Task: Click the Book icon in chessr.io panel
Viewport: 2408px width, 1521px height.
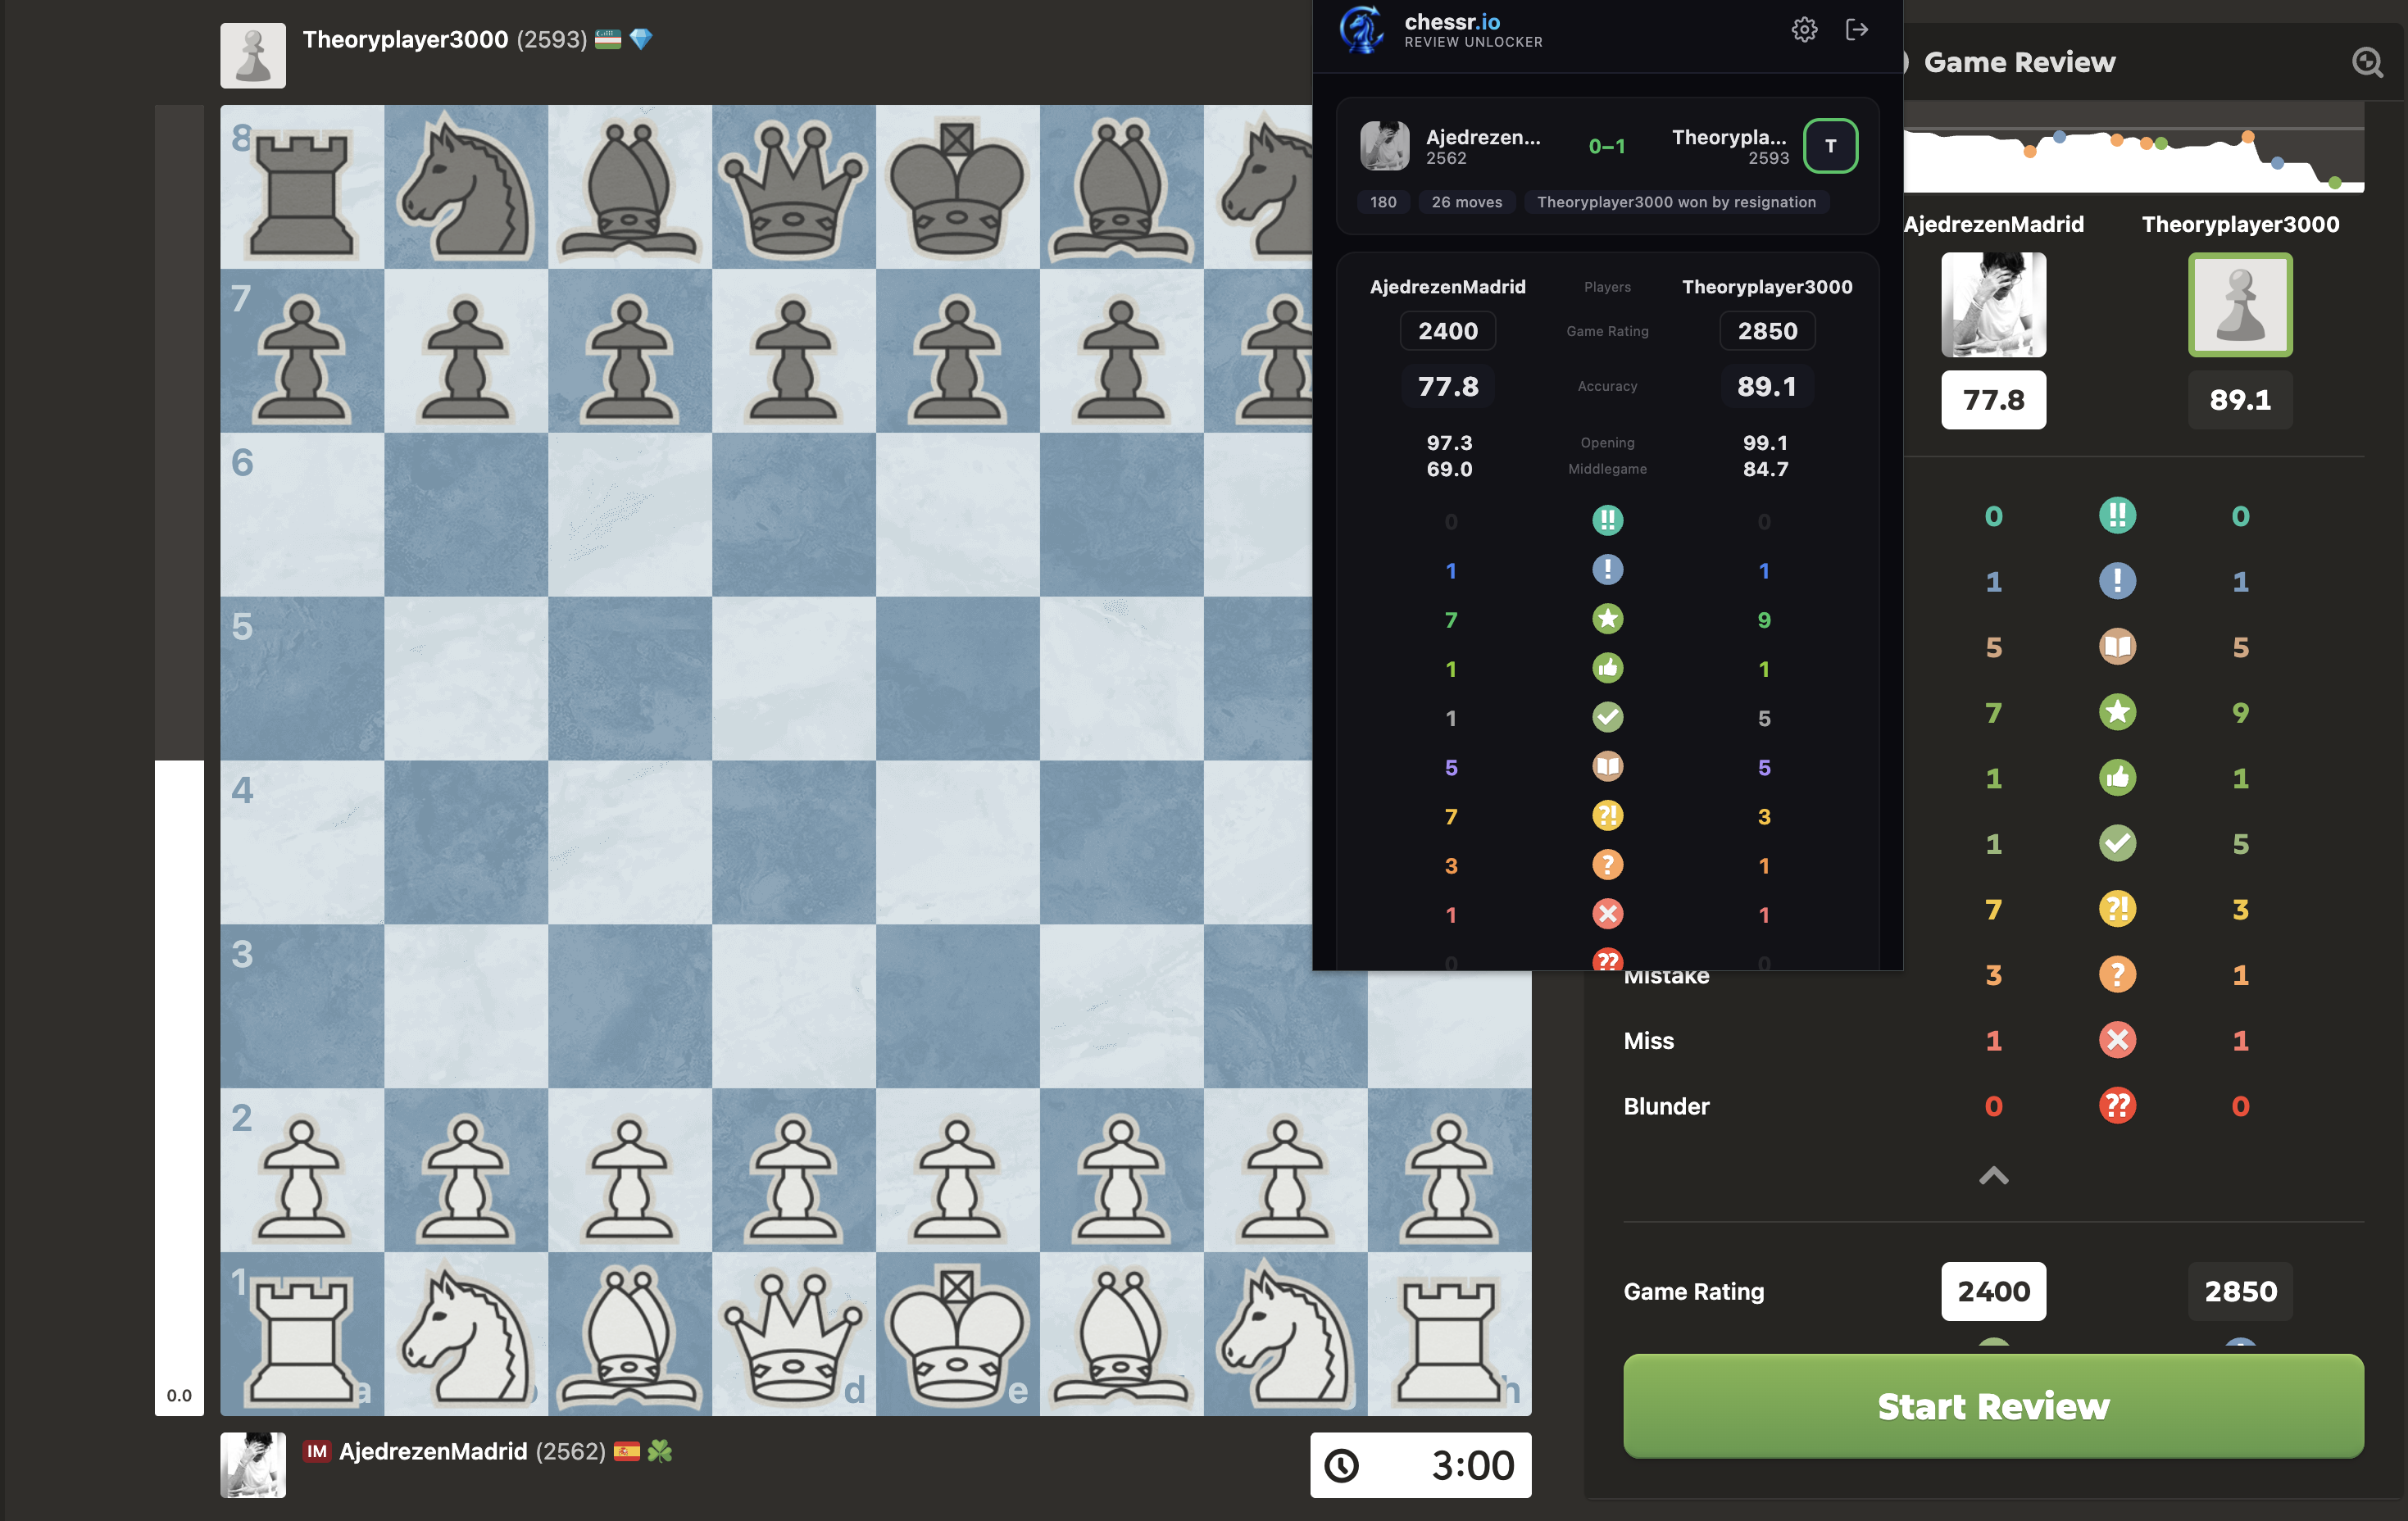Action: pyautogui.click(x=1607, y=766)
